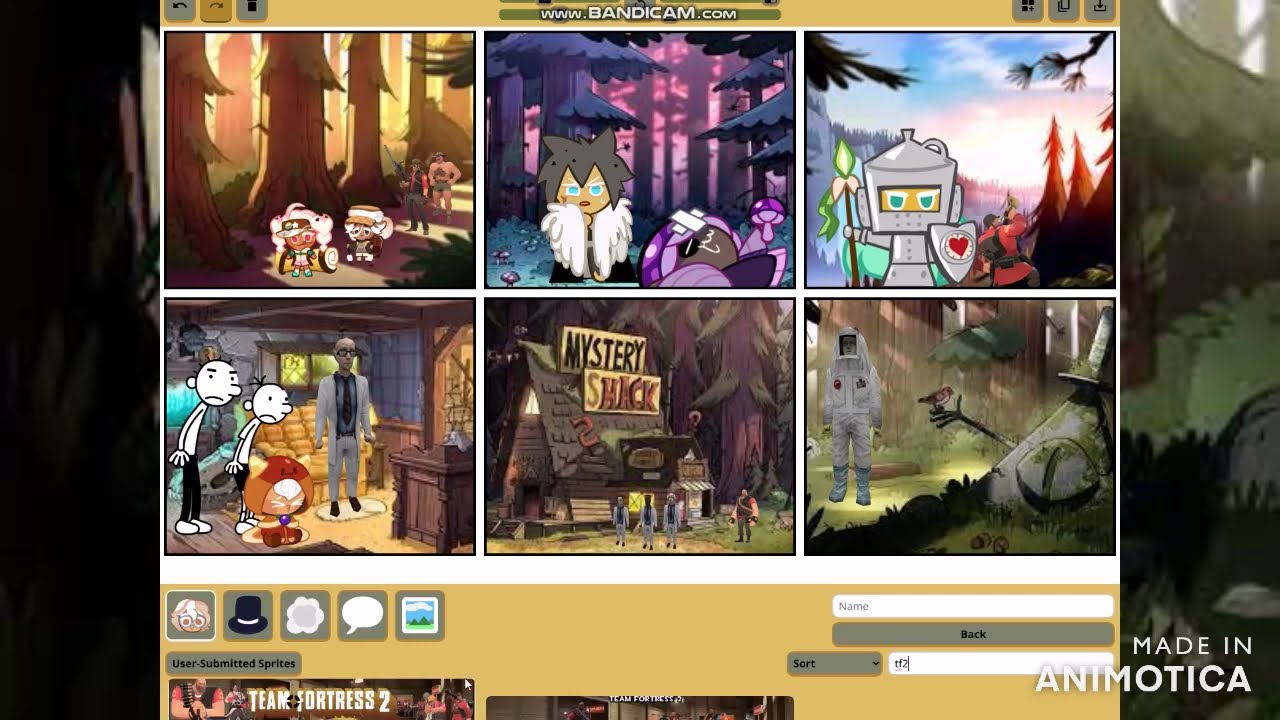Select the panel with bucket-helmet knight
Image resolution: width=1280 pixels, height=720 pixels.
tap(960, 160)
